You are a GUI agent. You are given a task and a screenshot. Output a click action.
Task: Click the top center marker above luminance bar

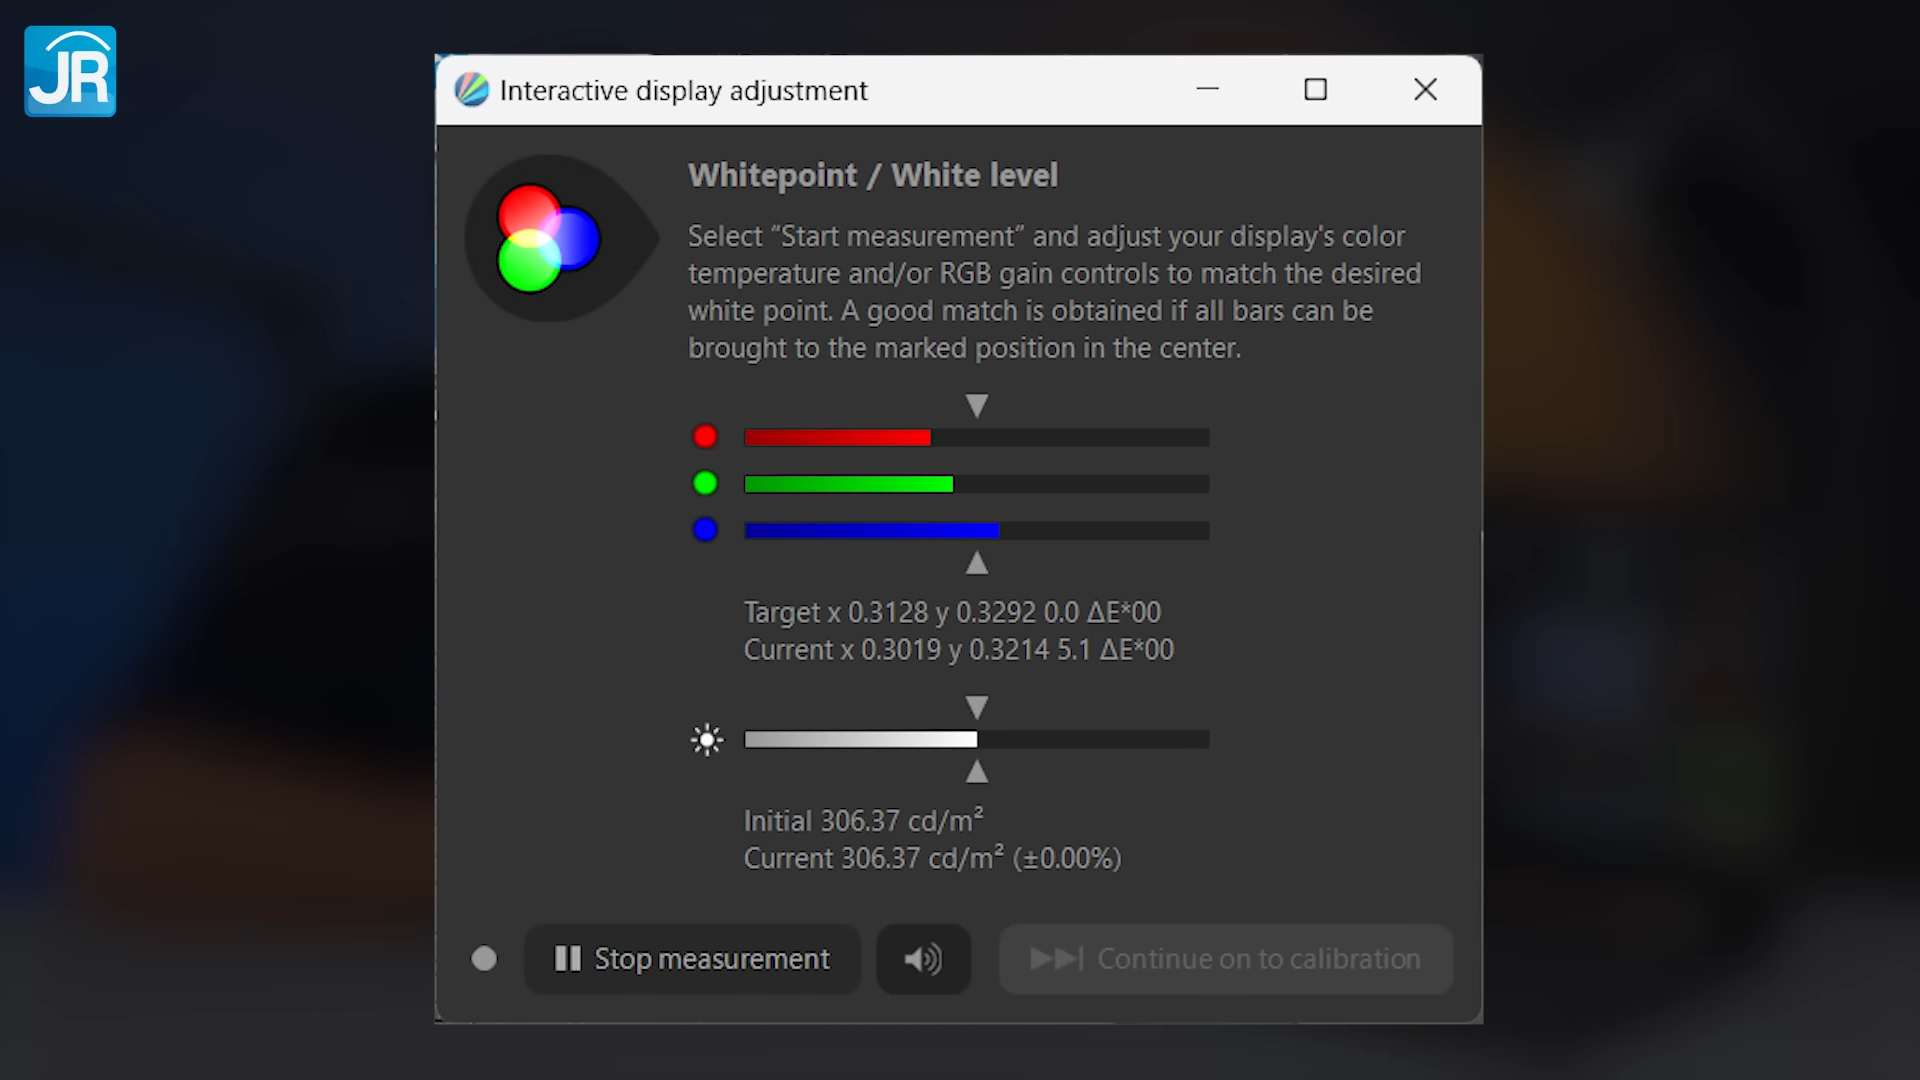point(977,708)
